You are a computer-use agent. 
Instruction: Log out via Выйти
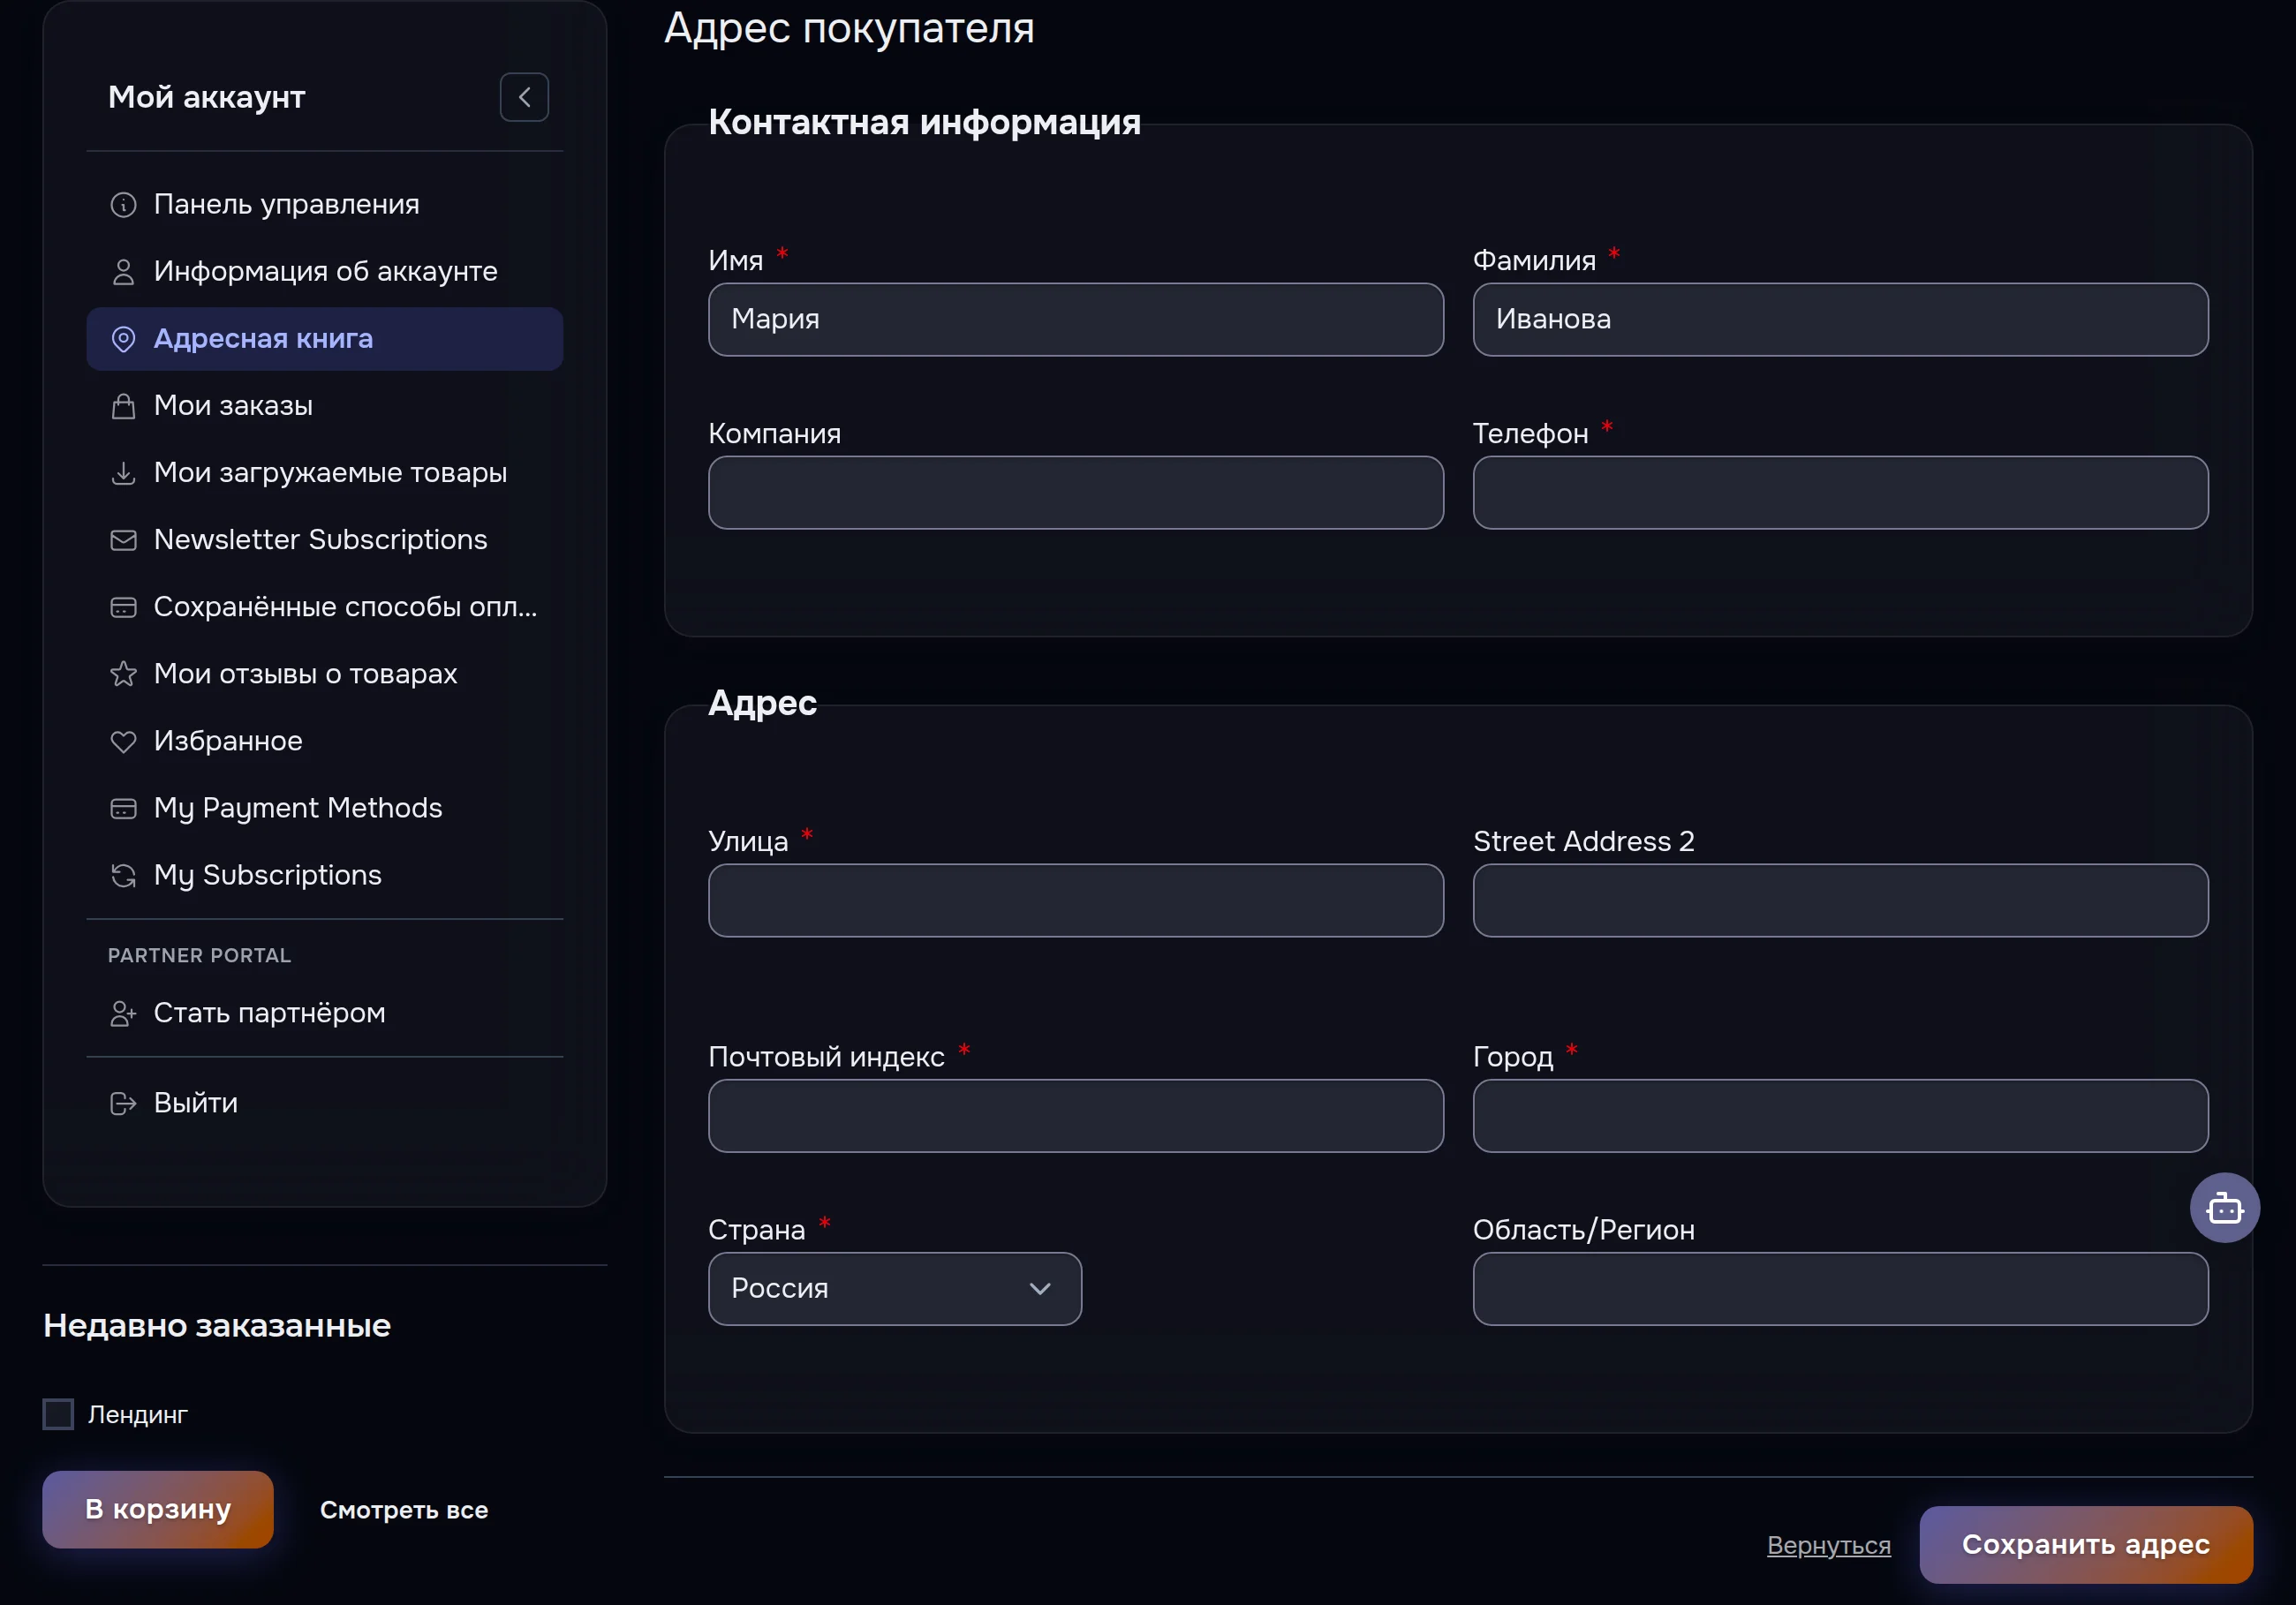(325, 1103)
